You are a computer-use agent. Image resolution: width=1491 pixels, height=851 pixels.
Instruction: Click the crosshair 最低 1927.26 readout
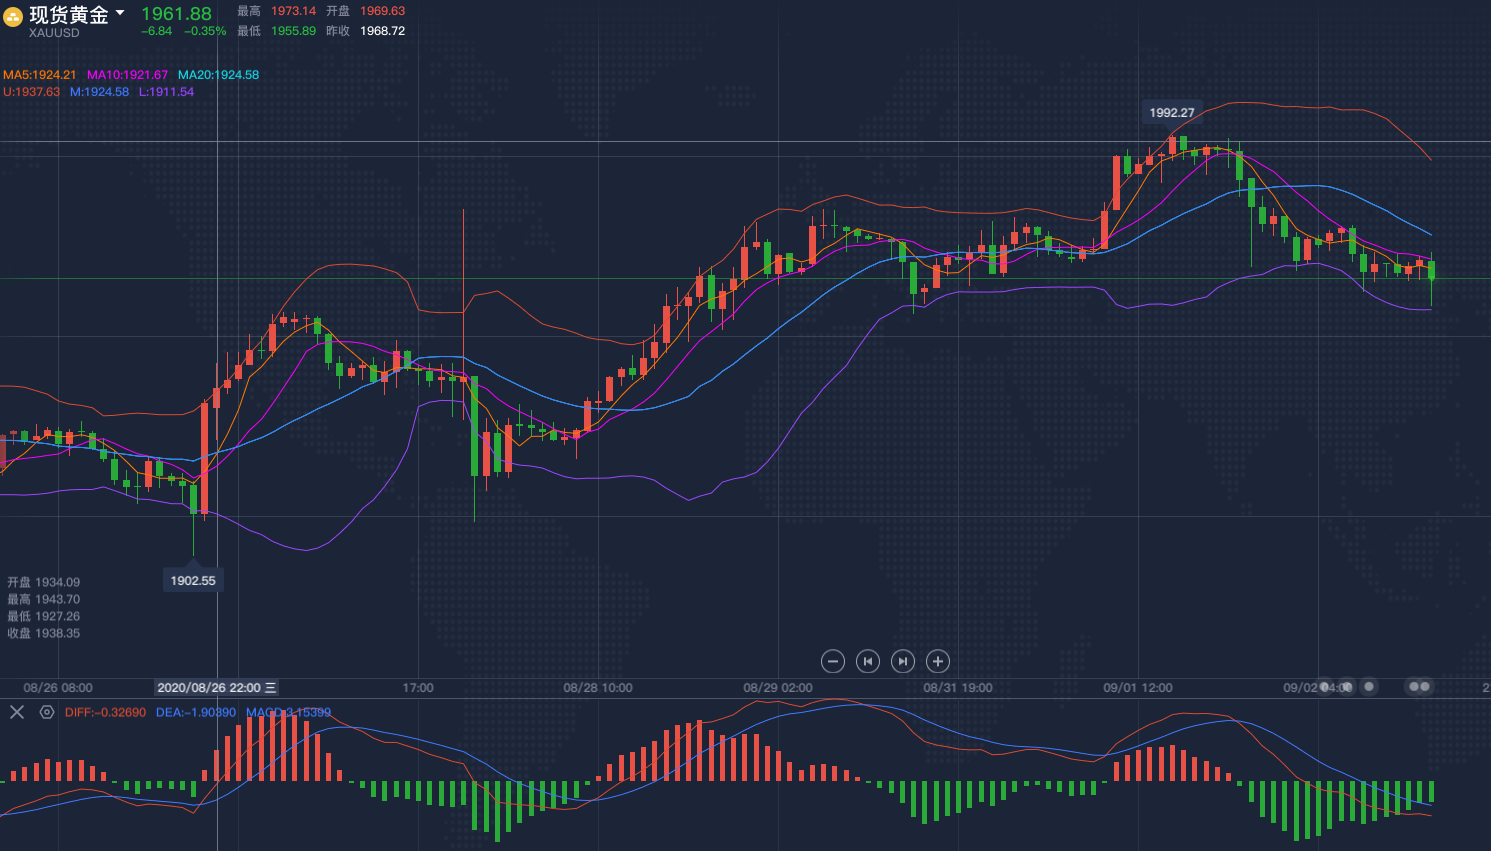click(x=43, y=616)
